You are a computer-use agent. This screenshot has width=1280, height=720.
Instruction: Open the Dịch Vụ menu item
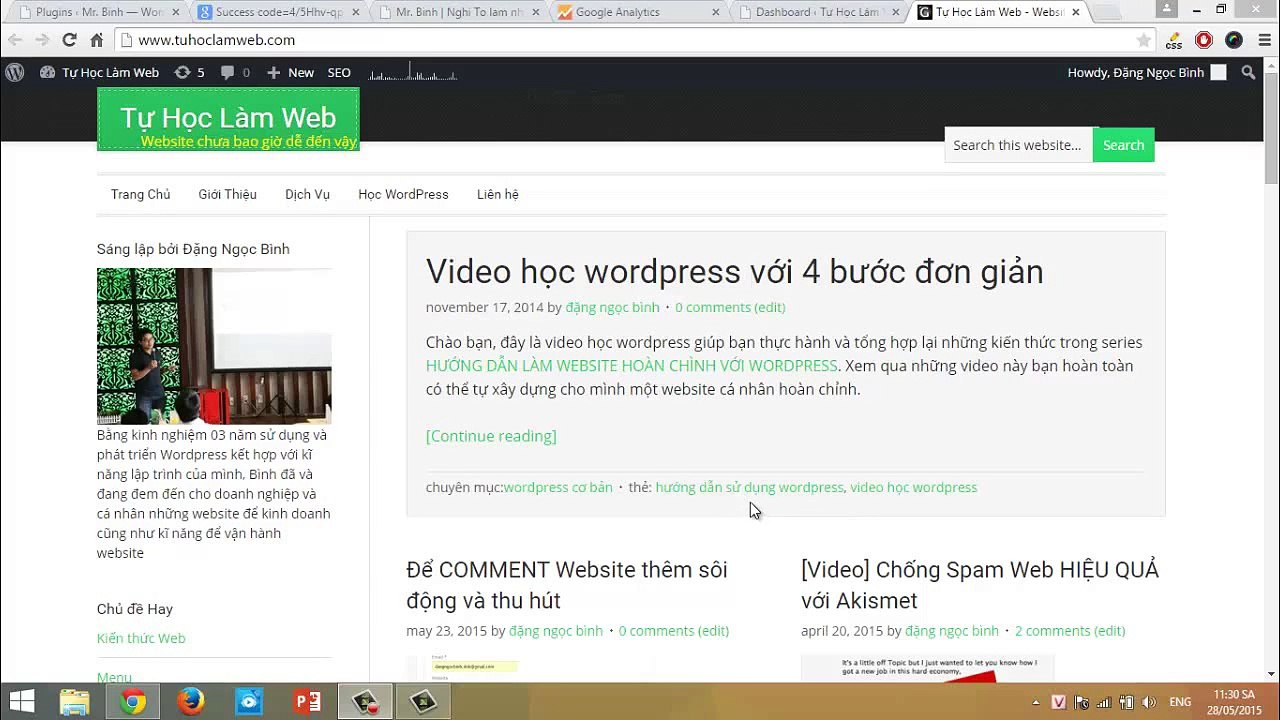pos(307,194)
